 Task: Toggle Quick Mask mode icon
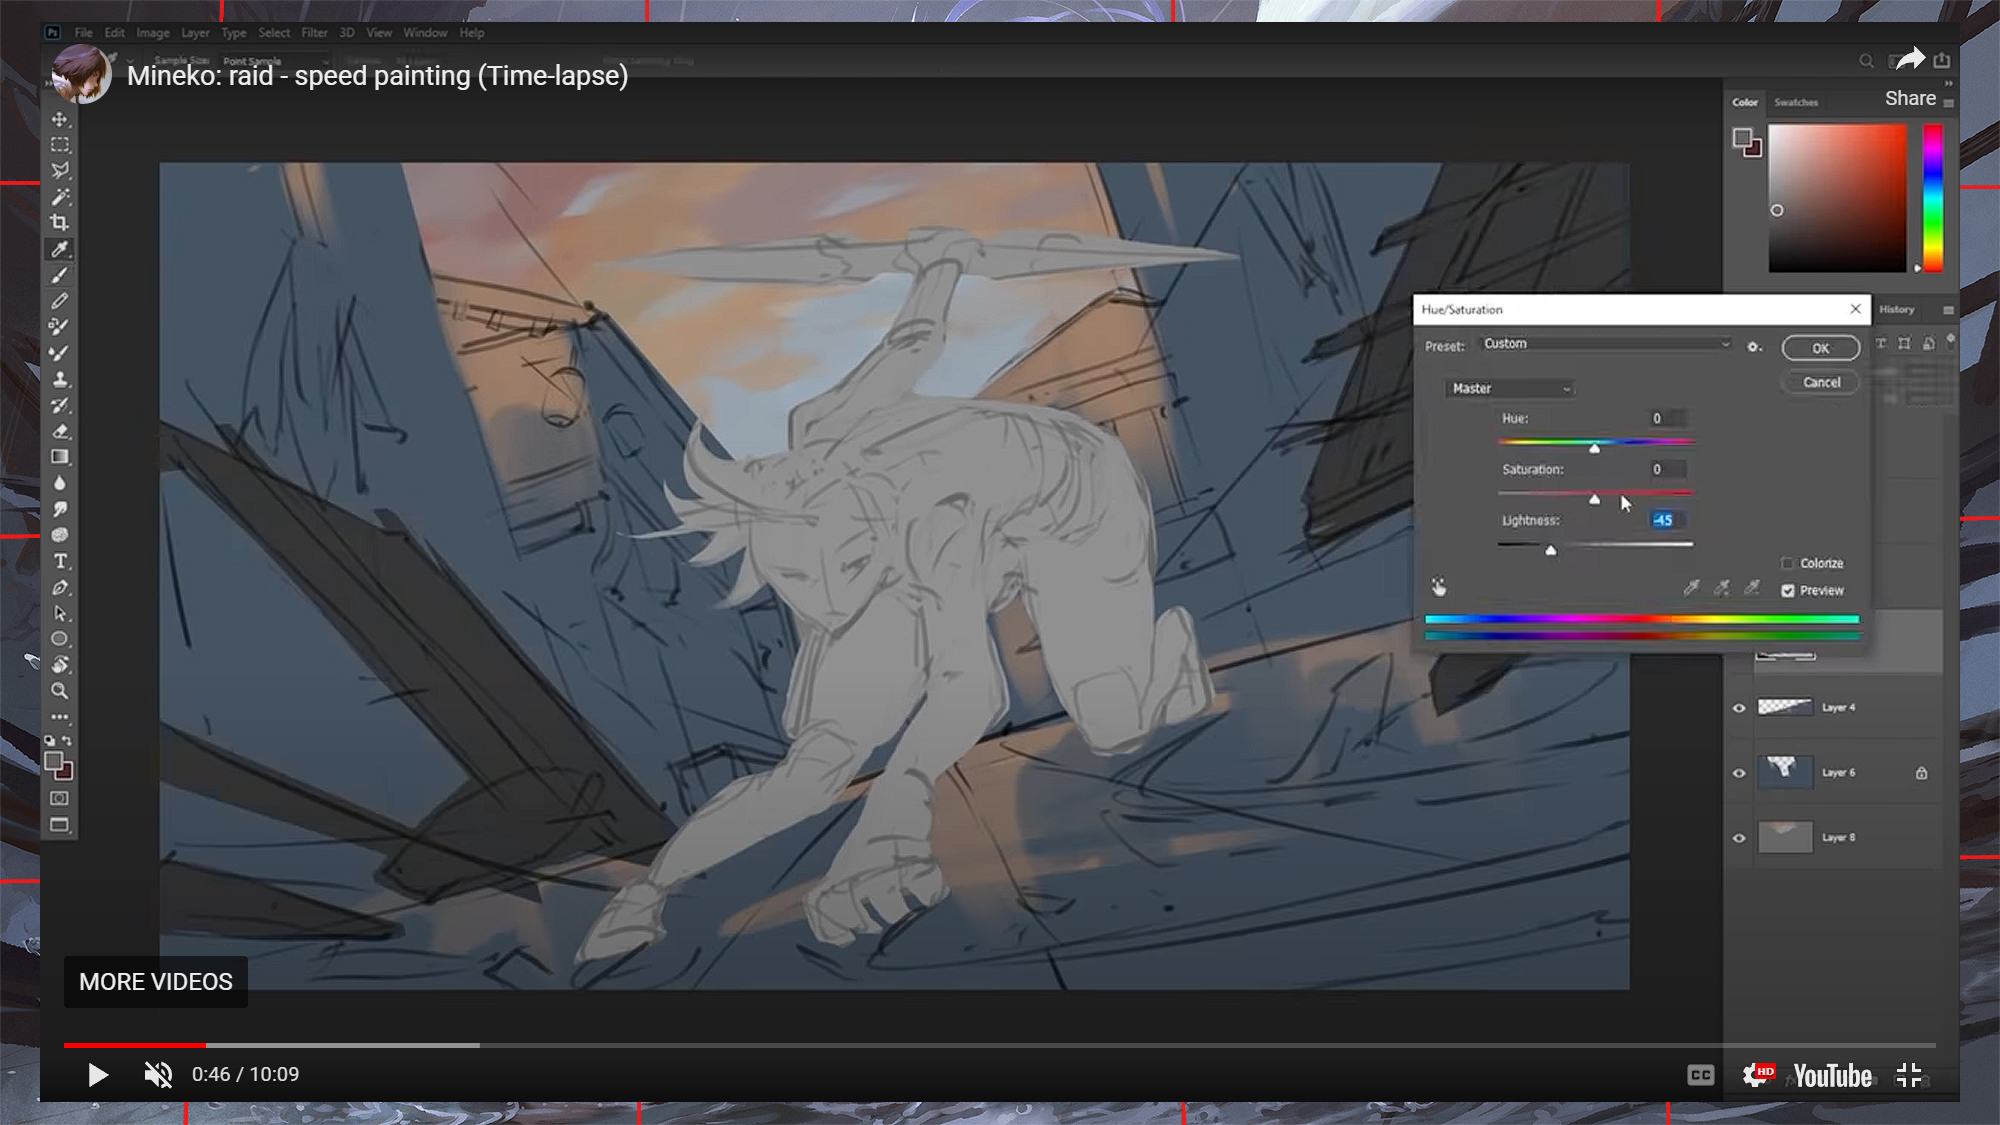point(60,798)
